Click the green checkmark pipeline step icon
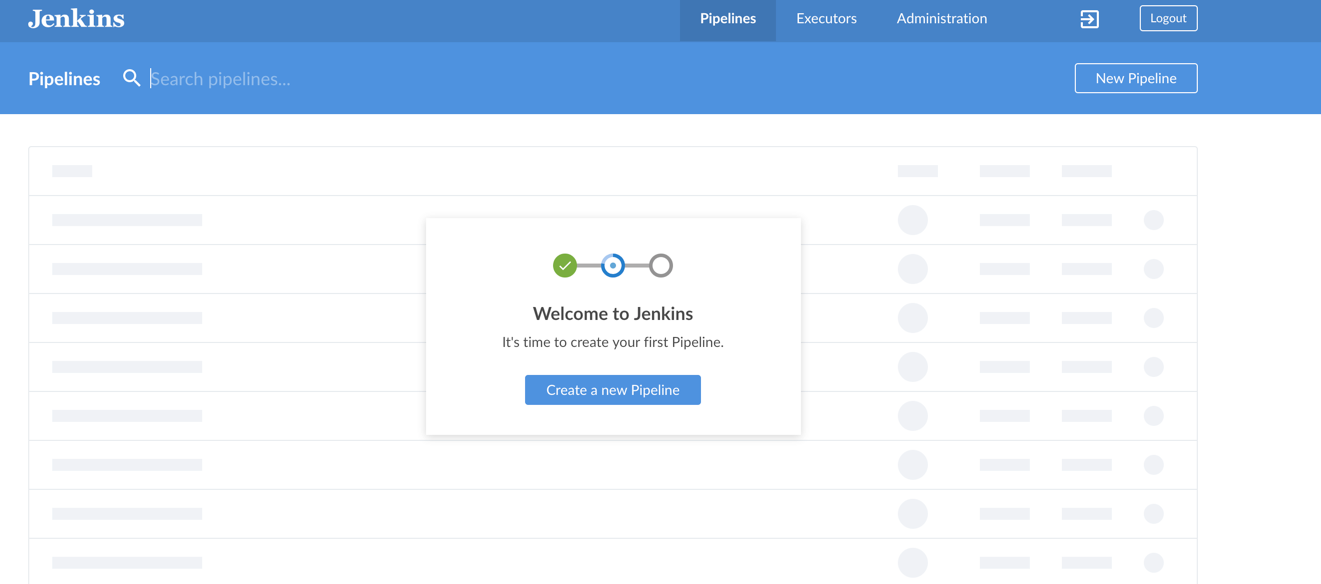The image size is (1321, 584). [x=565, y=265]
